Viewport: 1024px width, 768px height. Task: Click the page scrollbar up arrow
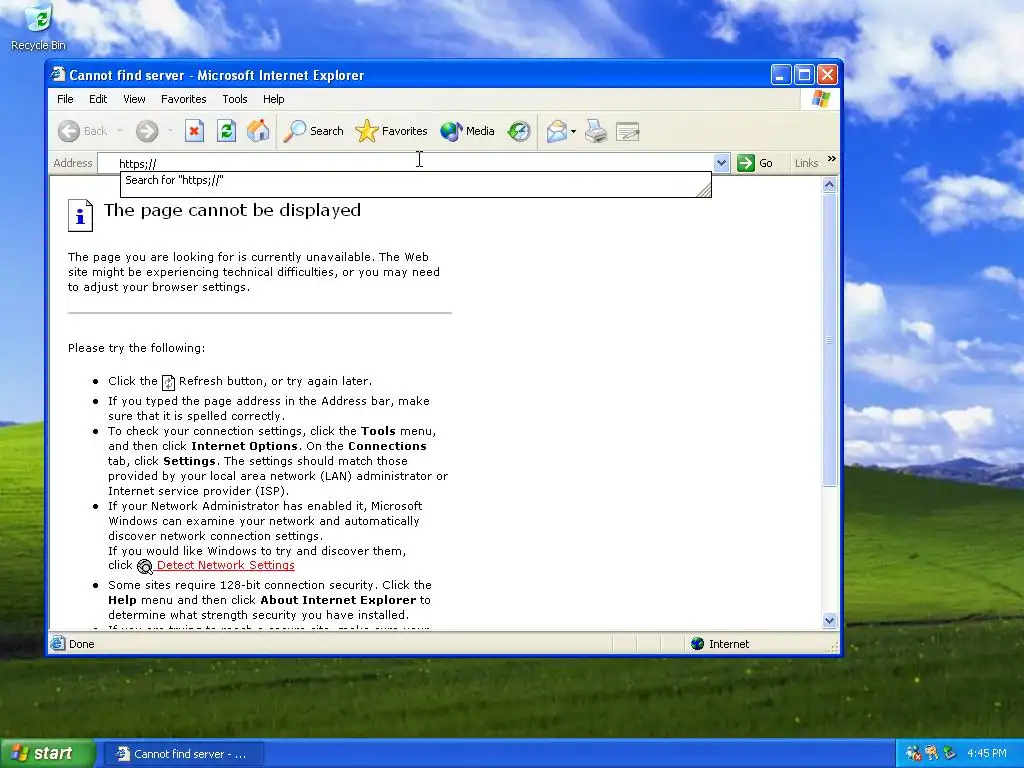click(829, 185)
